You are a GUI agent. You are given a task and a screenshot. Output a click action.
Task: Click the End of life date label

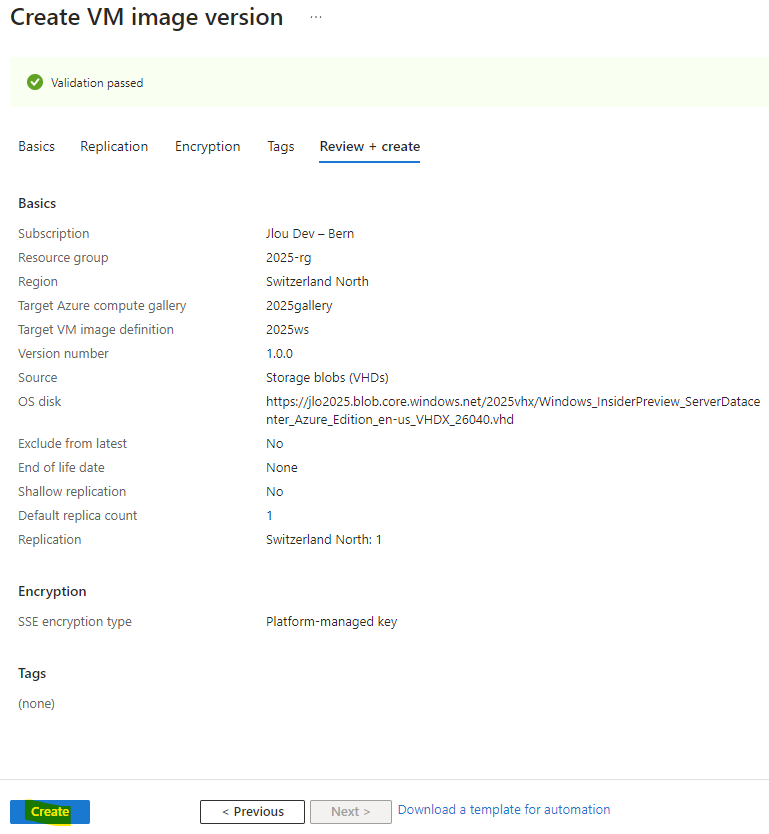pyautogui.click(x=61, y=468)
